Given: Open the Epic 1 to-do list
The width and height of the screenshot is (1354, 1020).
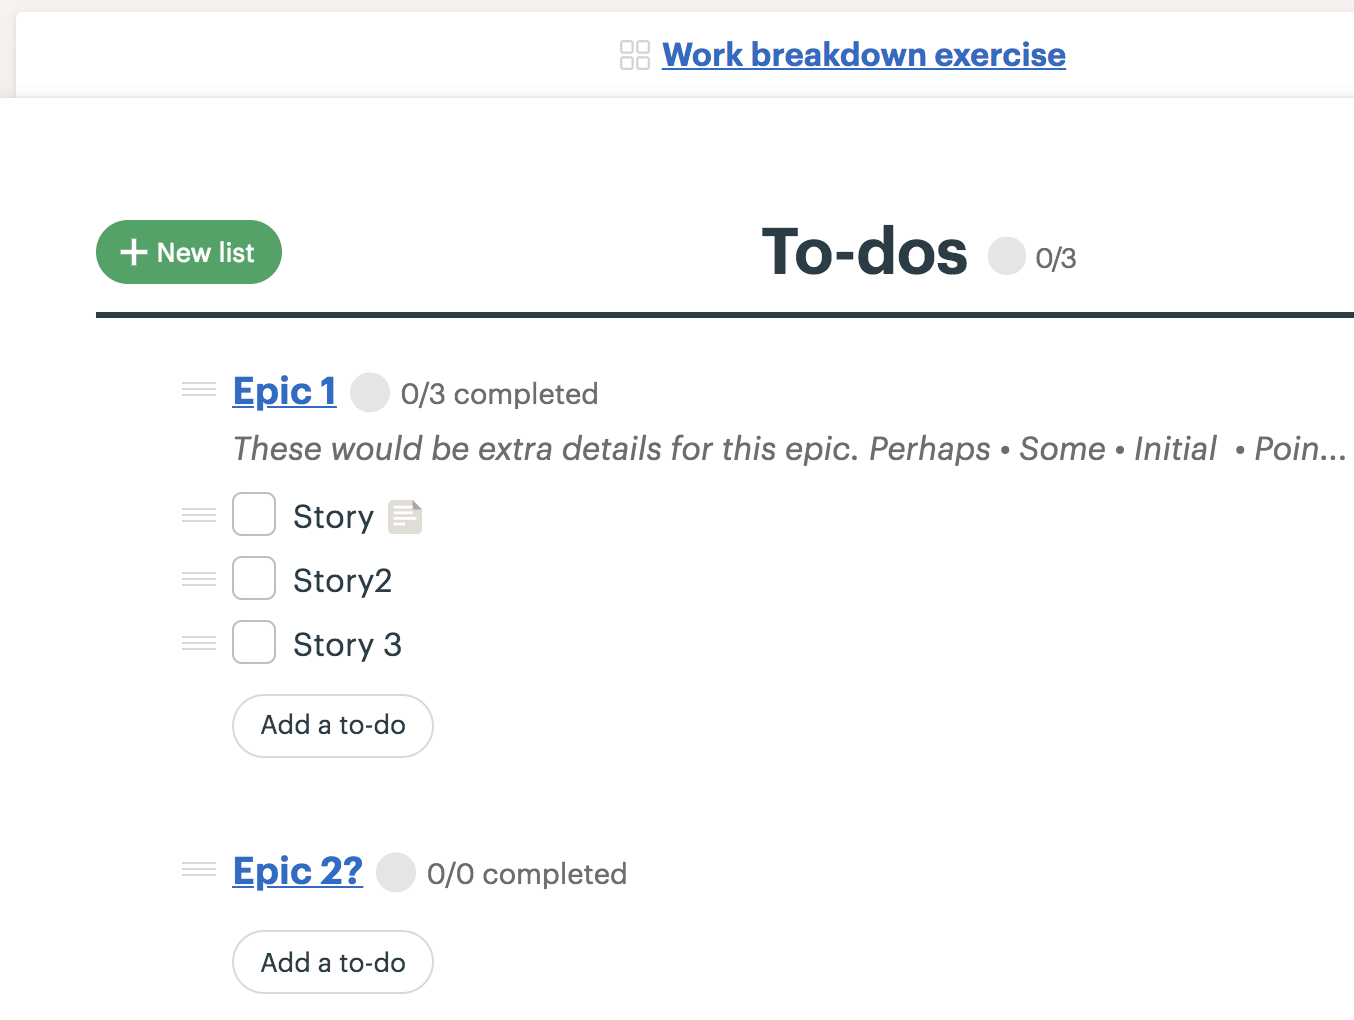Looking at the screenshot, I should 284,391.
